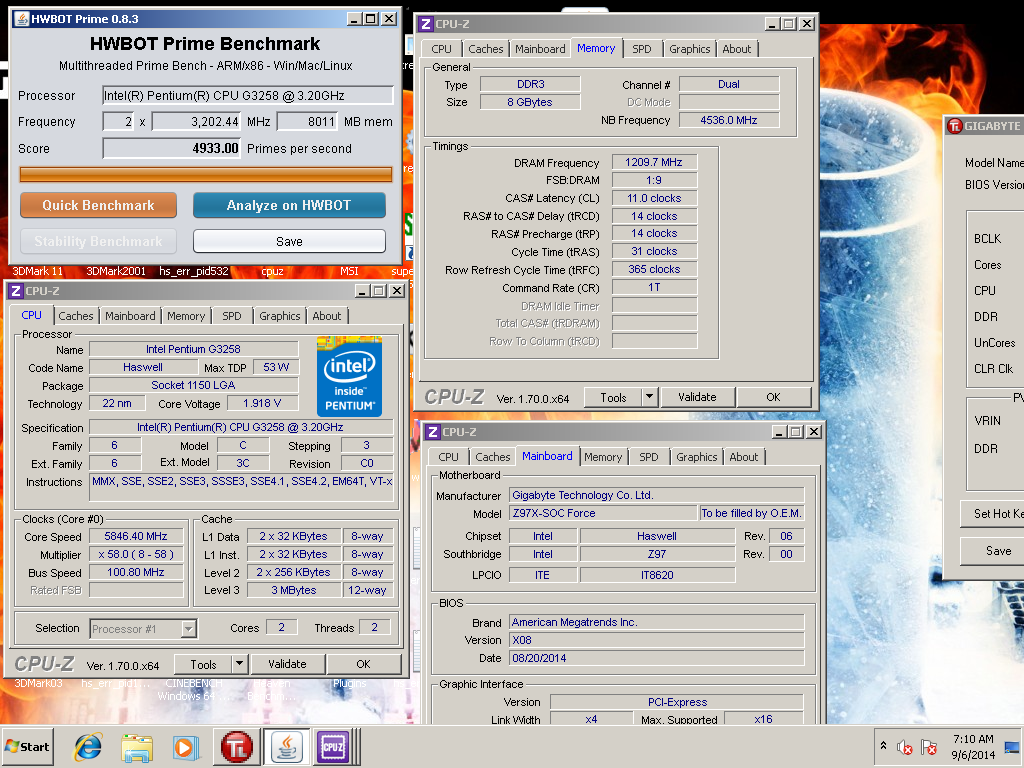Click Set Hot Key button in Gigabyte window

(x=993, y=514)
